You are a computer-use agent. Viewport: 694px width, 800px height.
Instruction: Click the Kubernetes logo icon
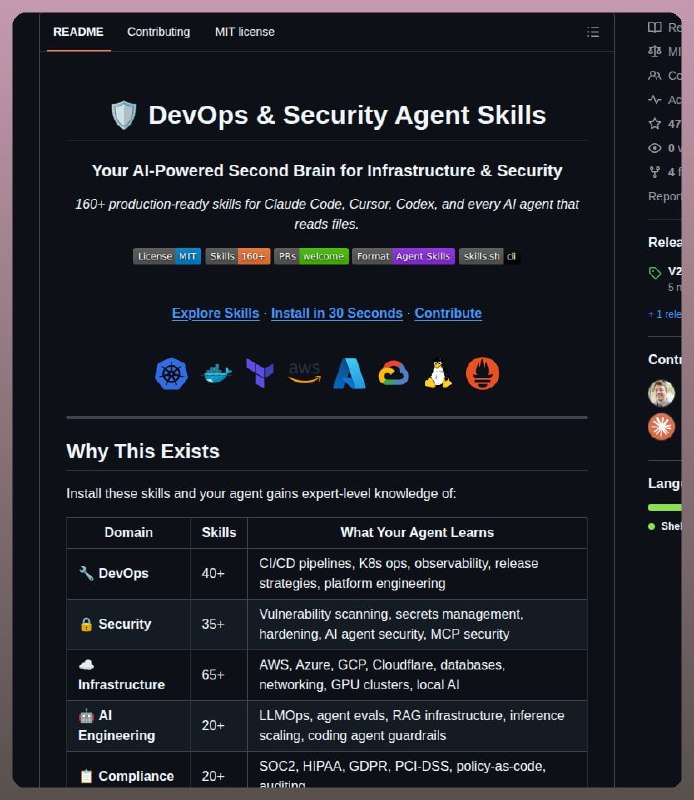pyautogui.click(x=171, y=374)
